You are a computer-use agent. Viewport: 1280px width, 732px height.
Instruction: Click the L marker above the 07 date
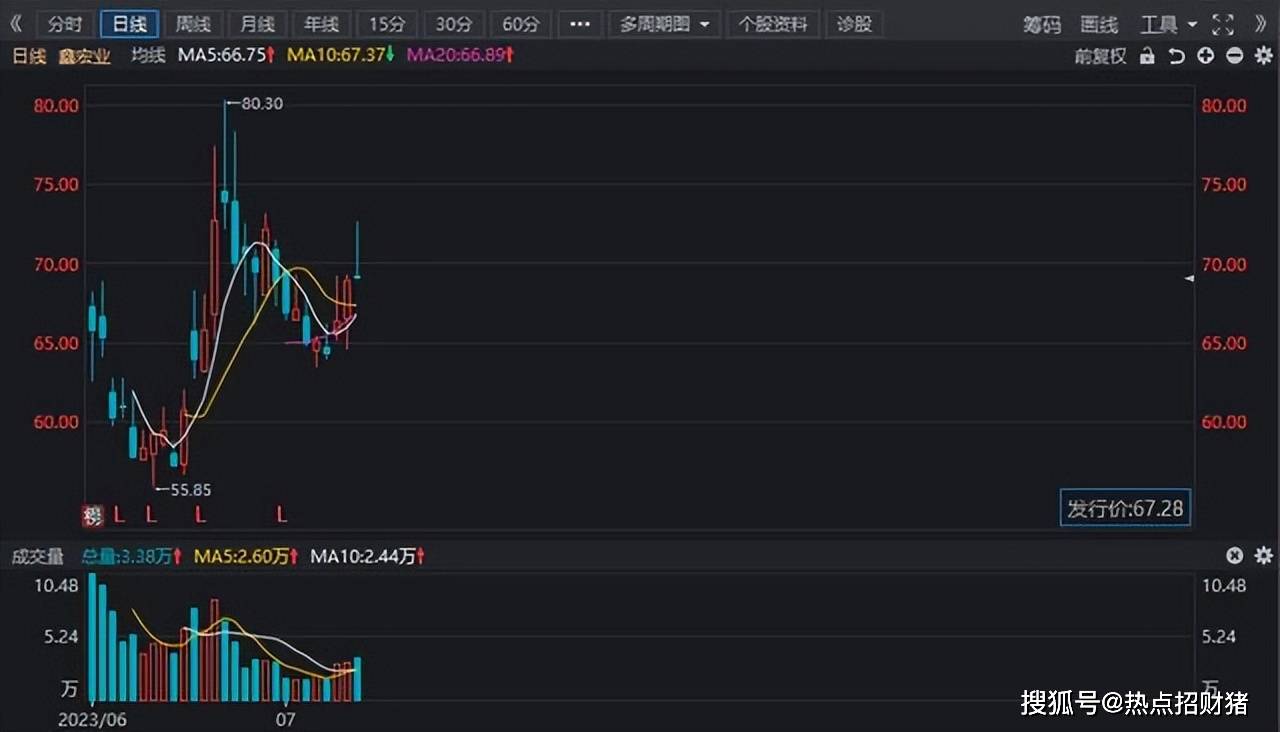(282, 516)
